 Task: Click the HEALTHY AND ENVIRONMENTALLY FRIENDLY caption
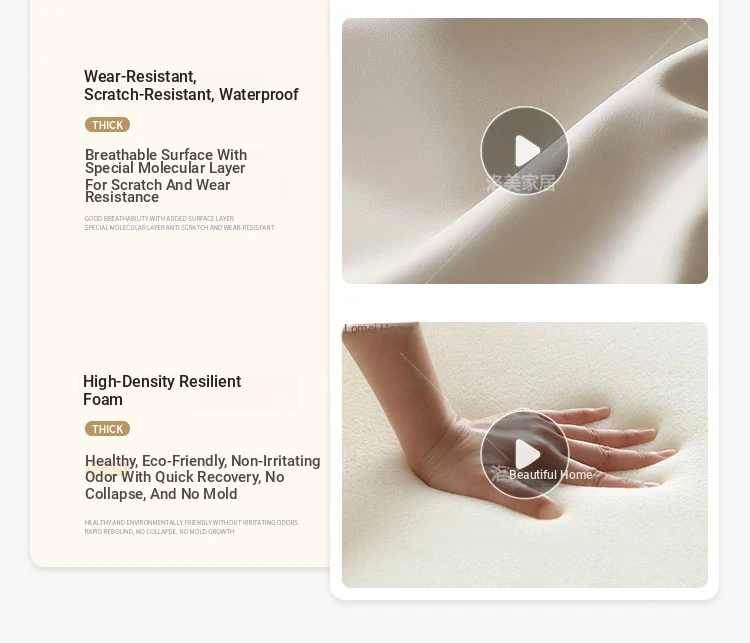[191, 522]
